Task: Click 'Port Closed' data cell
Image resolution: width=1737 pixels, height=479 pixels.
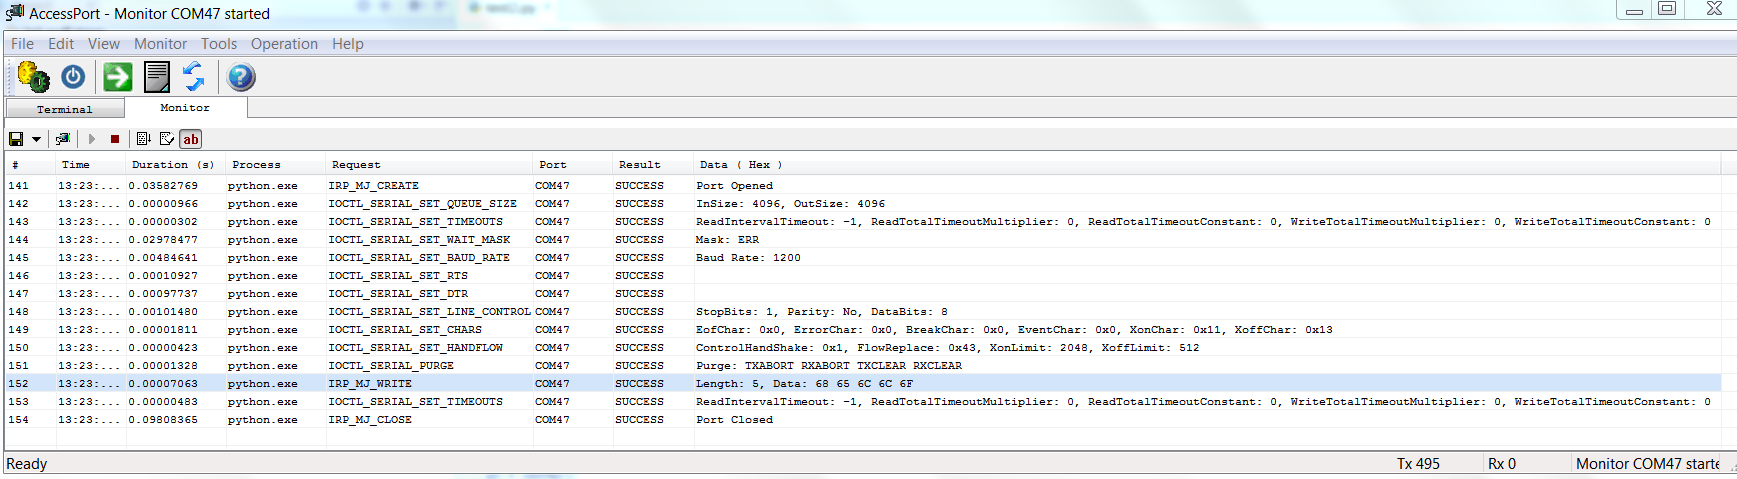Action: pos(734,420)
